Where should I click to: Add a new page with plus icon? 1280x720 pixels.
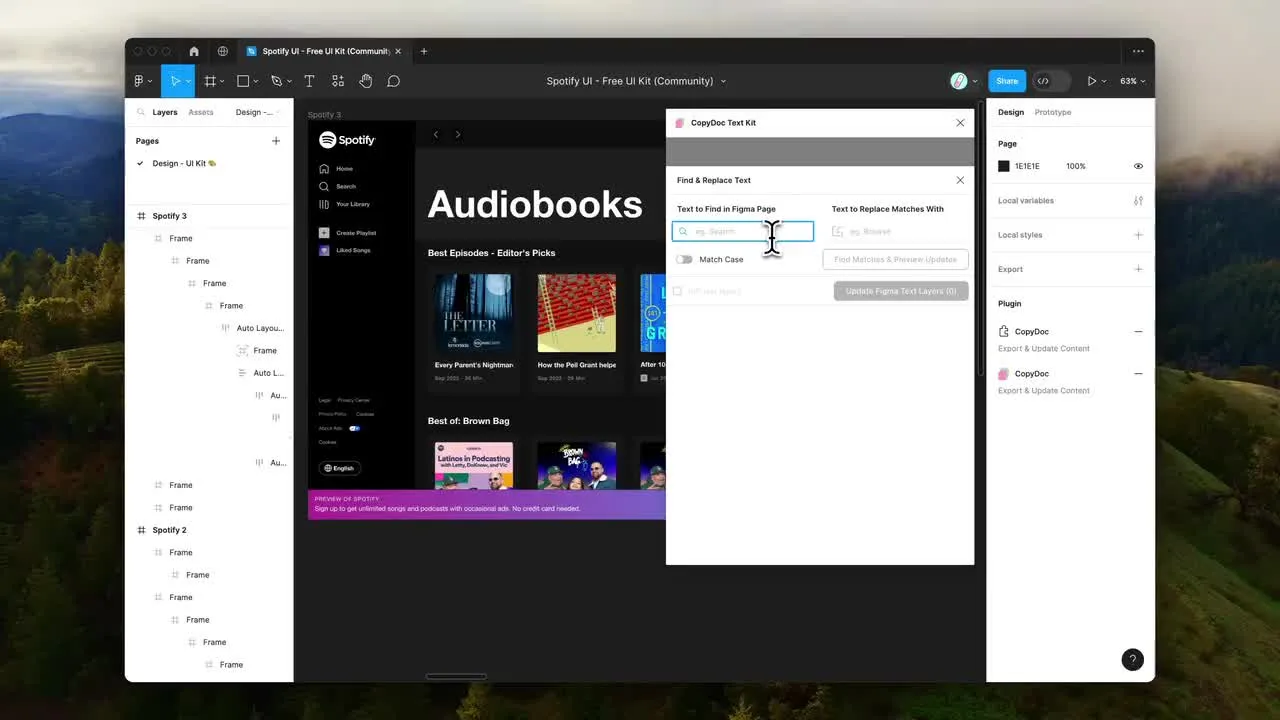coord(276,141)
